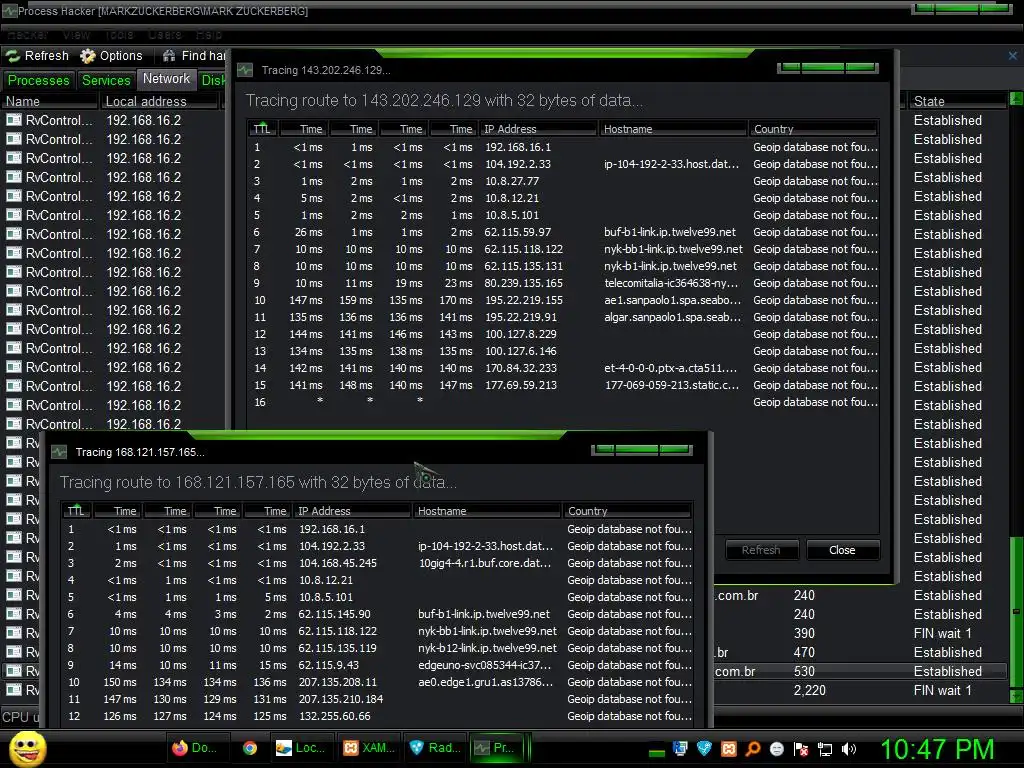Image resolution: width=1024 pixels, height=768 pixels.
Task: Click the flag with red X tray icon
Action: (801, 749)
